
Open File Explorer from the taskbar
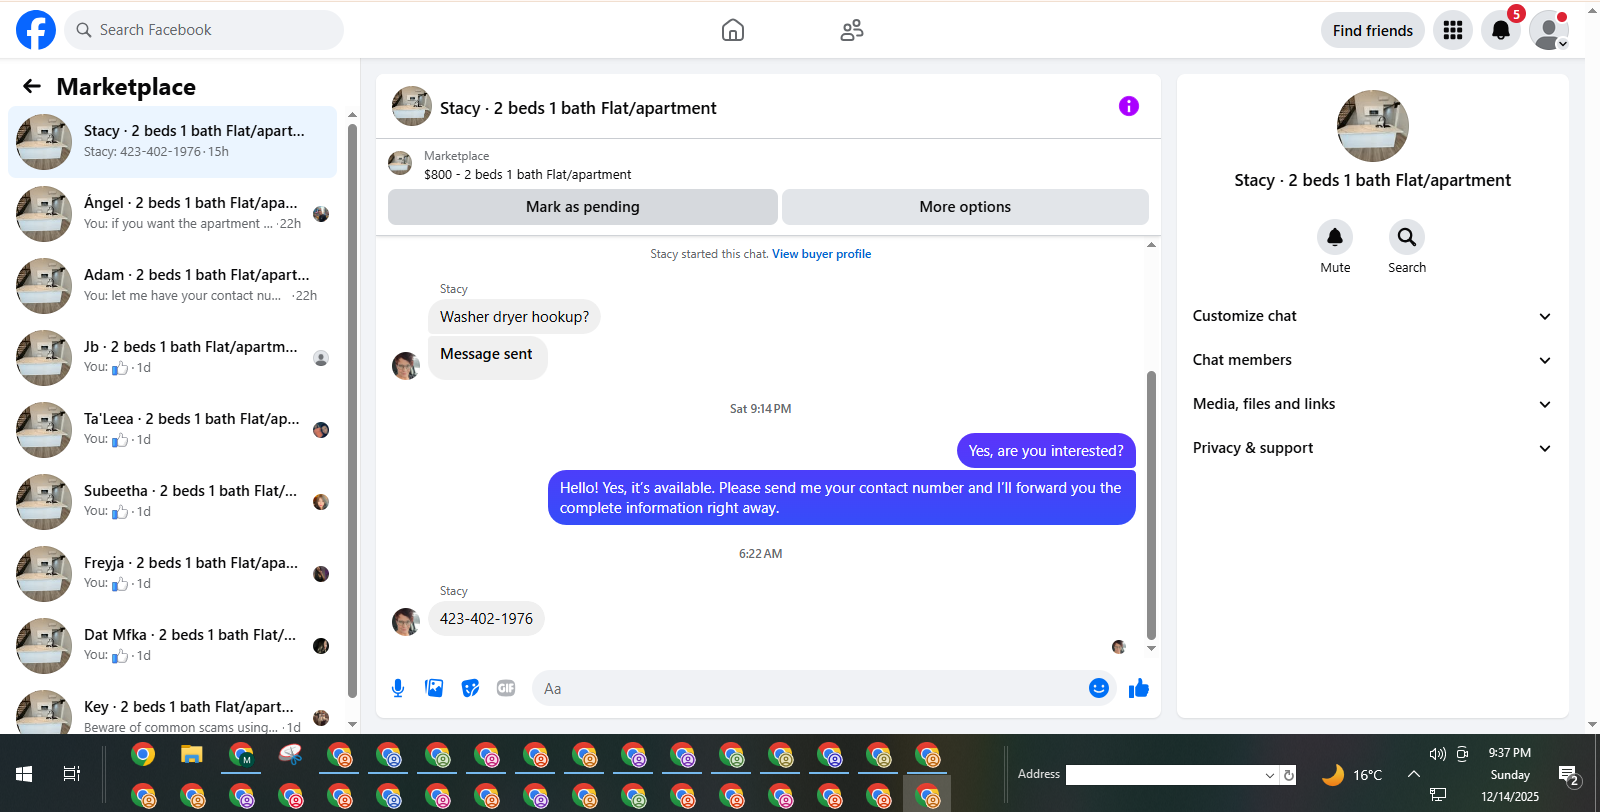[x=192, y=754]
